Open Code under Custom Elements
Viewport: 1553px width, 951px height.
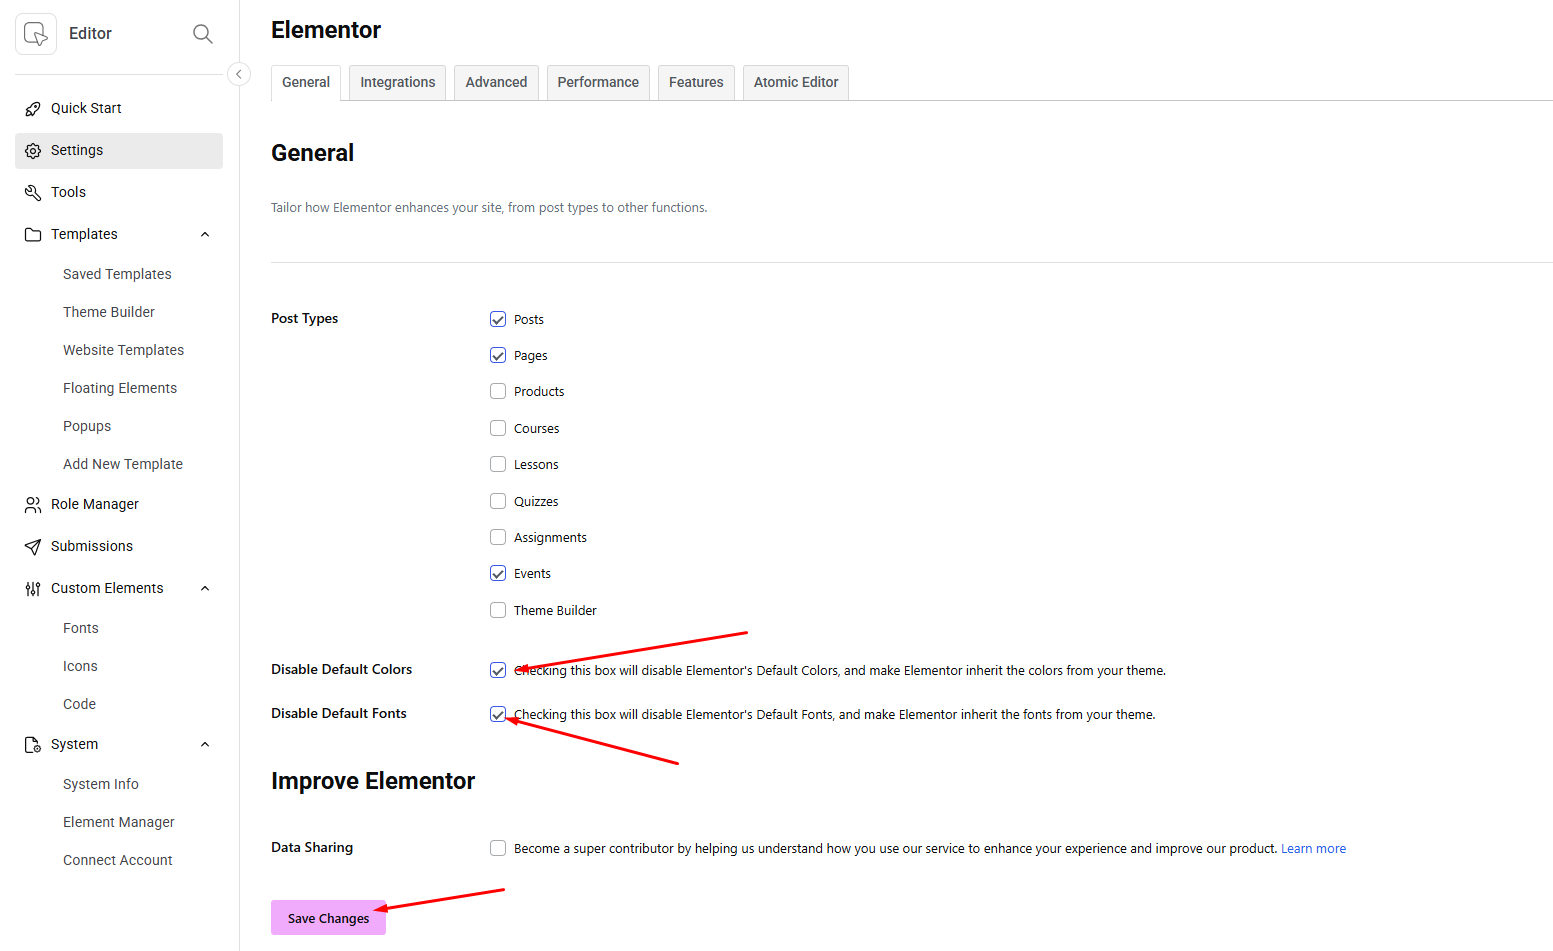point(80,704)
